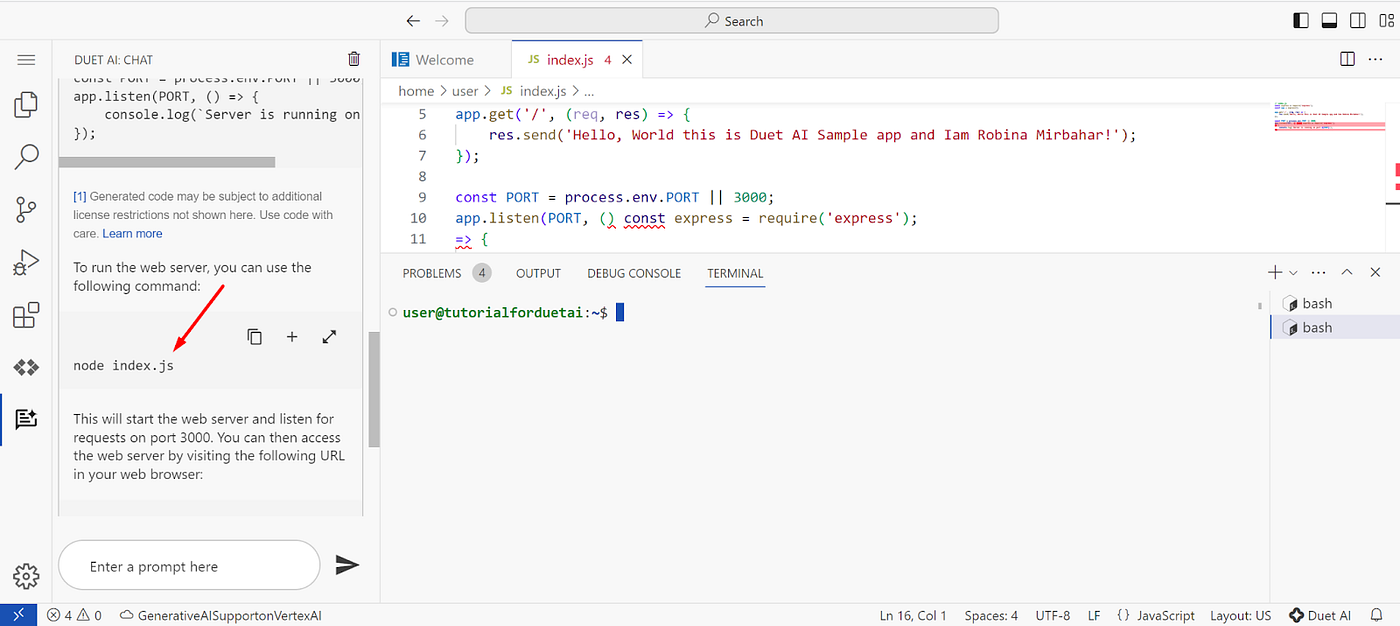
Task: Create a new terminal with plus
Action: [x=1275, y=273]
